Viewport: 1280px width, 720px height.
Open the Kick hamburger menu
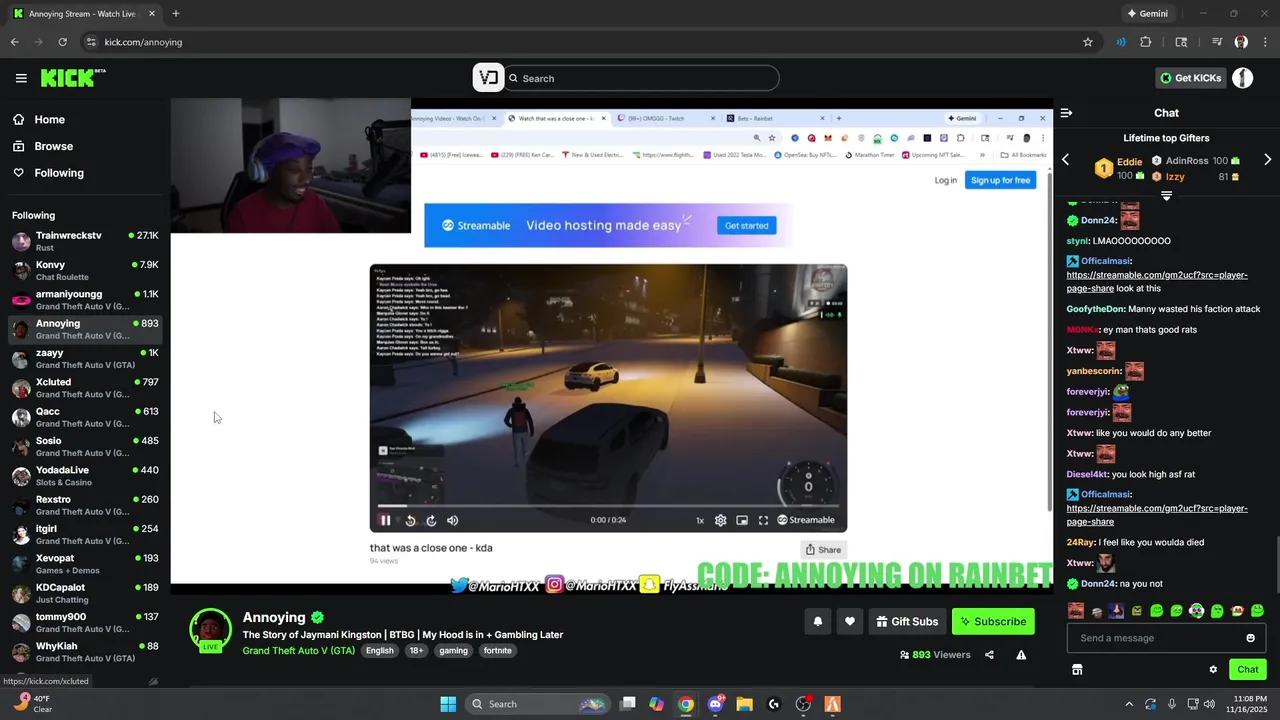point(21,78)
